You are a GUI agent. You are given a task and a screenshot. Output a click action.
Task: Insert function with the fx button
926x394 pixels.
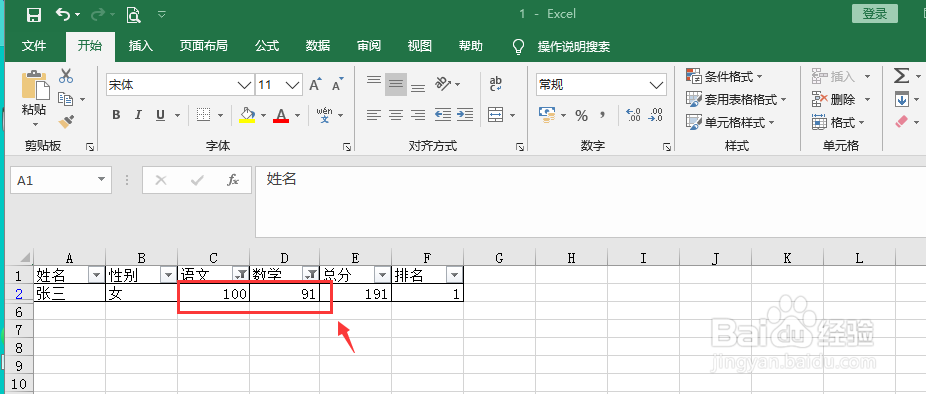tap(233, 180)
